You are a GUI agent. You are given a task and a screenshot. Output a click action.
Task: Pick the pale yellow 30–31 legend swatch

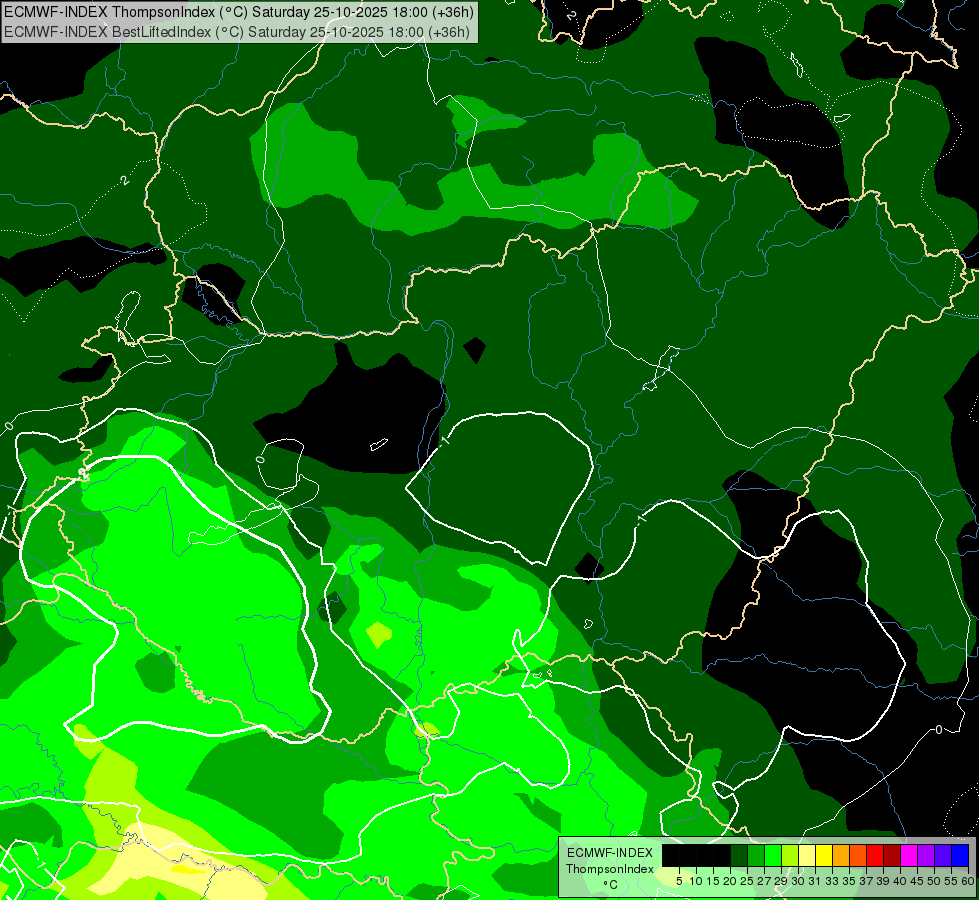[807, 855]
